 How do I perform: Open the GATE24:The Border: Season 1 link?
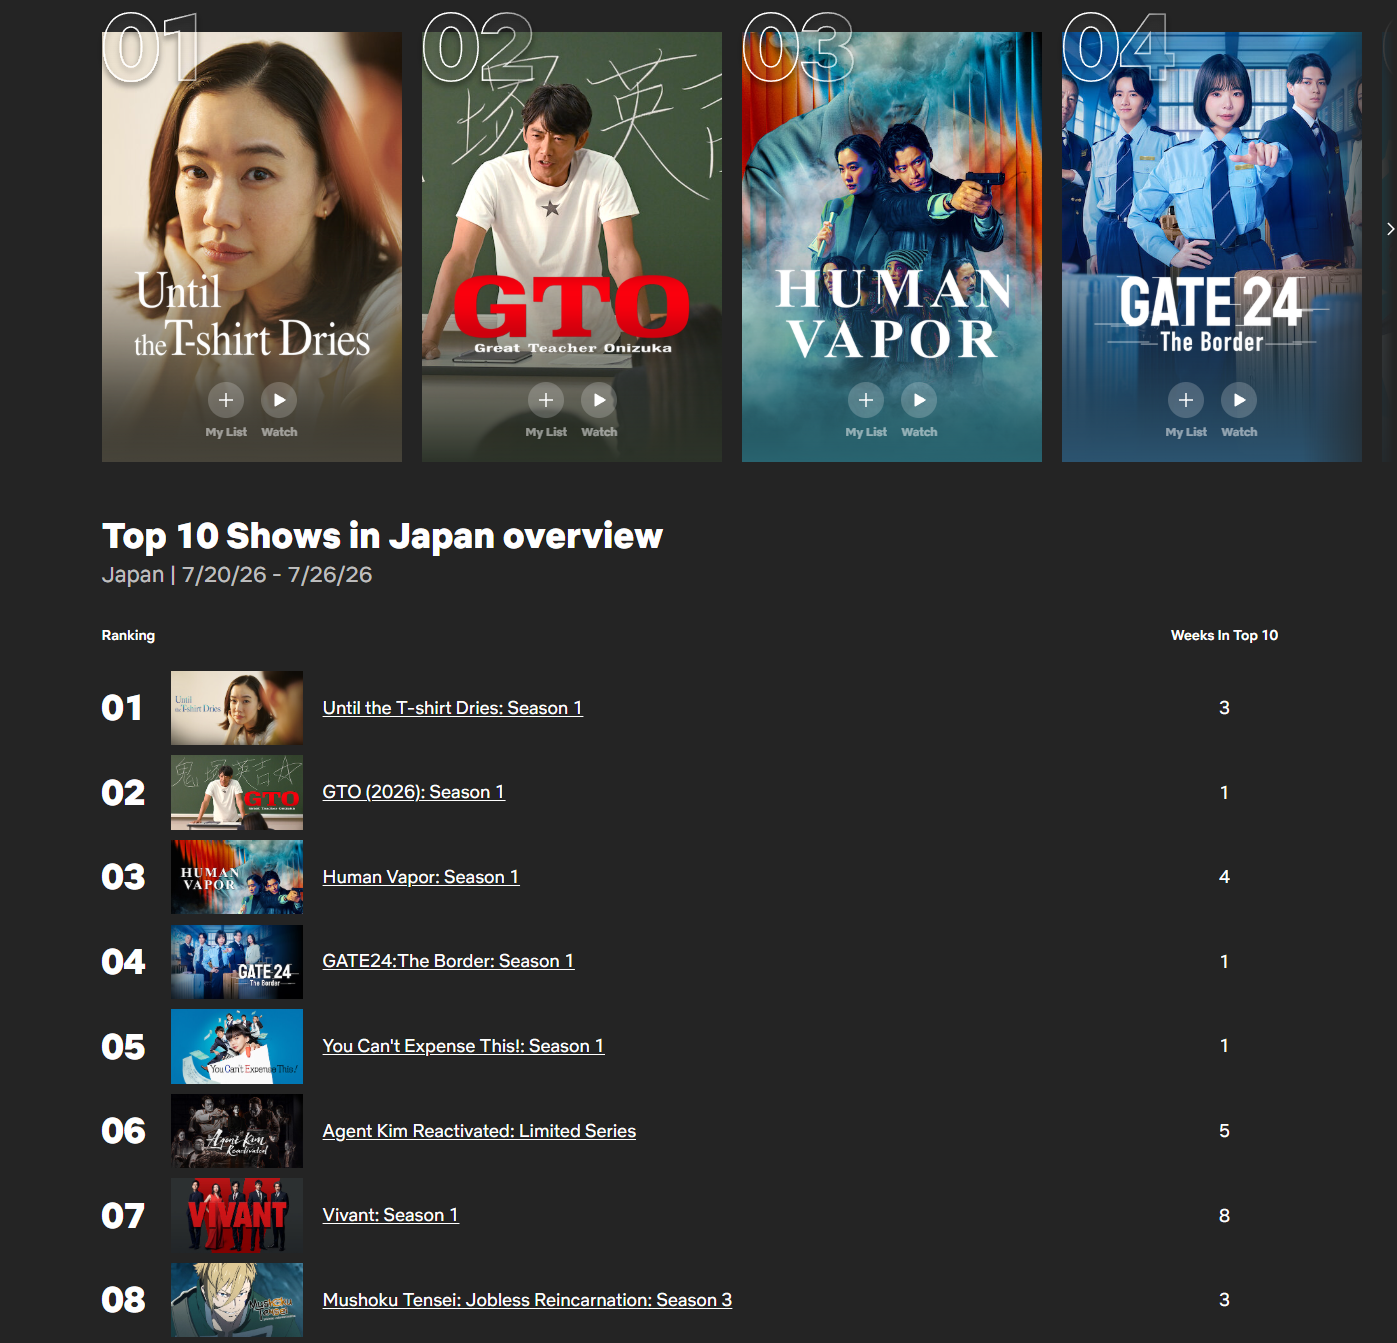(448, 961)
